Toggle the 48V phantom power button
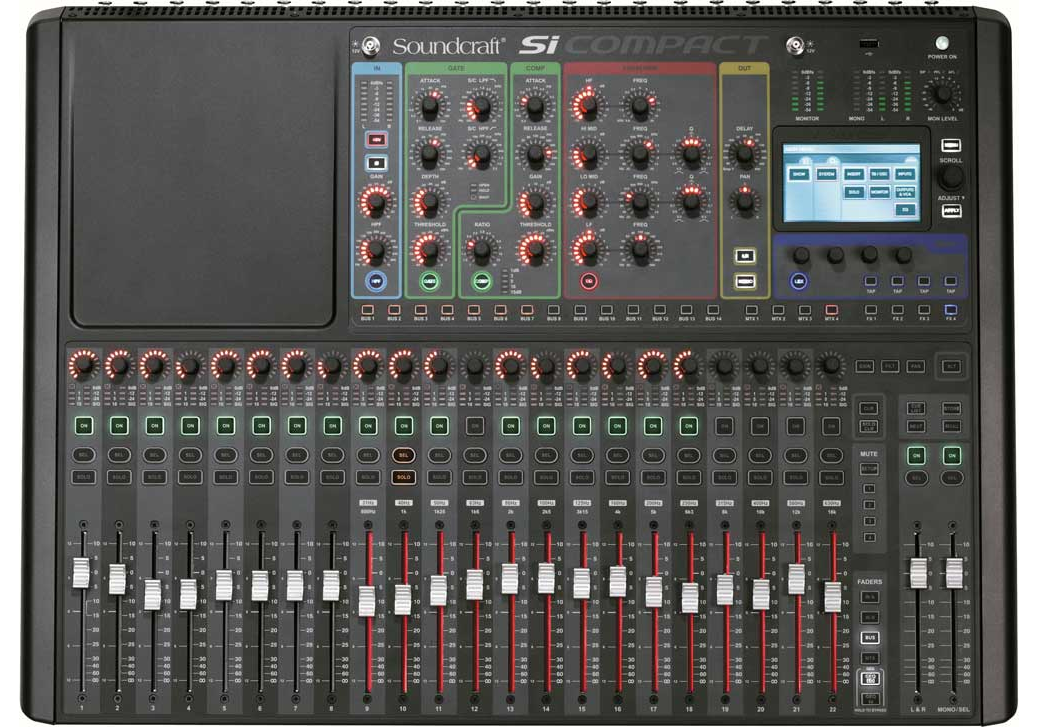The height and width of the screenshot is (727, 1039). point(376,140)
